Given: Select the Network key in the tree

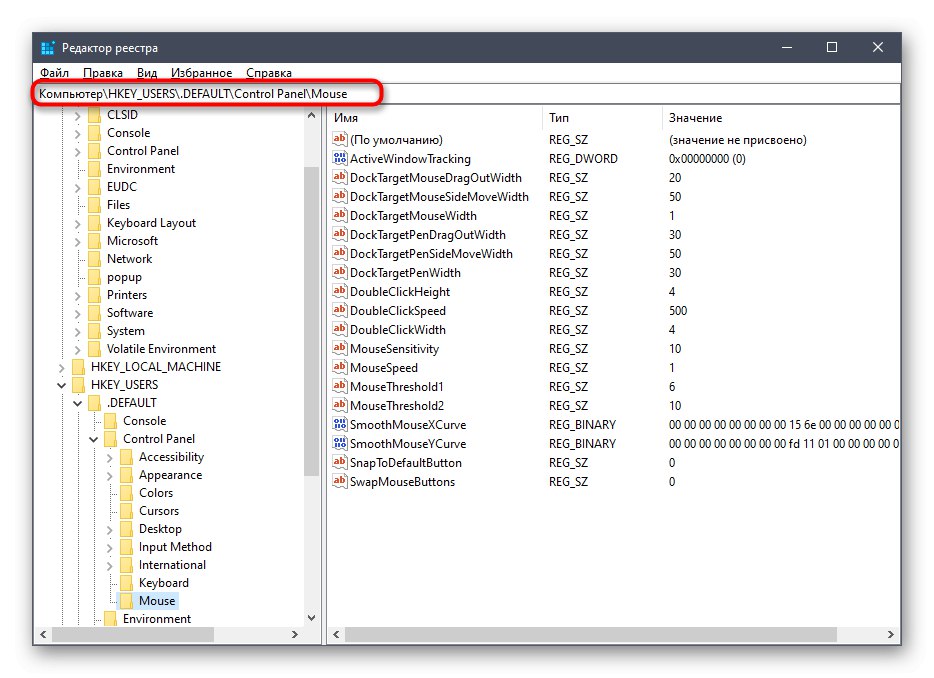Looking at the screenshot, I should (x=129, y=259).
